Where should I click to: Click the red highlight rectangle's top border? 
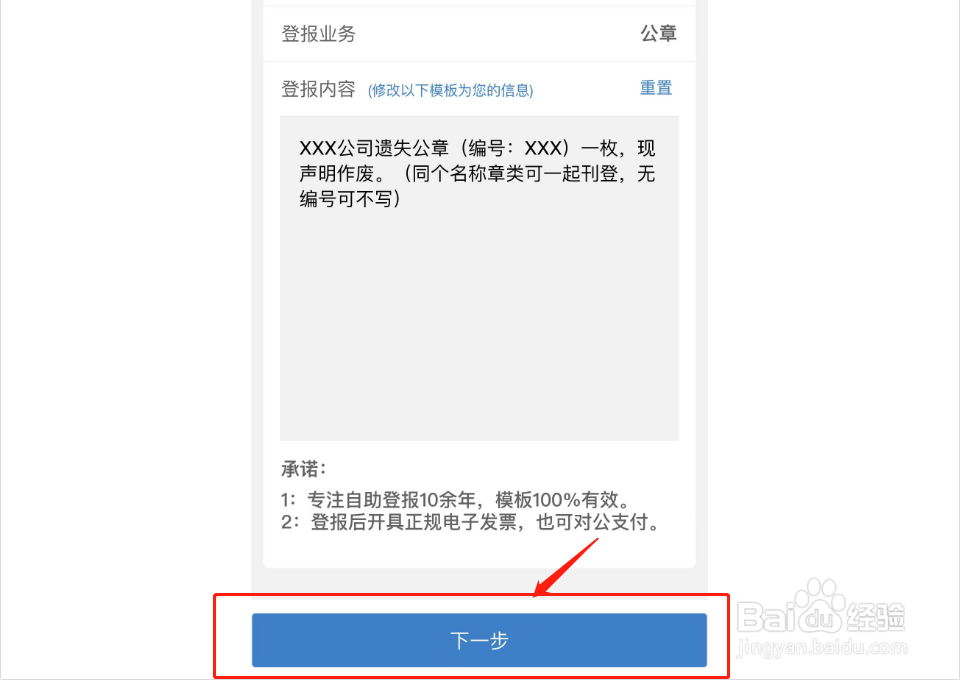tap(471, 594)
